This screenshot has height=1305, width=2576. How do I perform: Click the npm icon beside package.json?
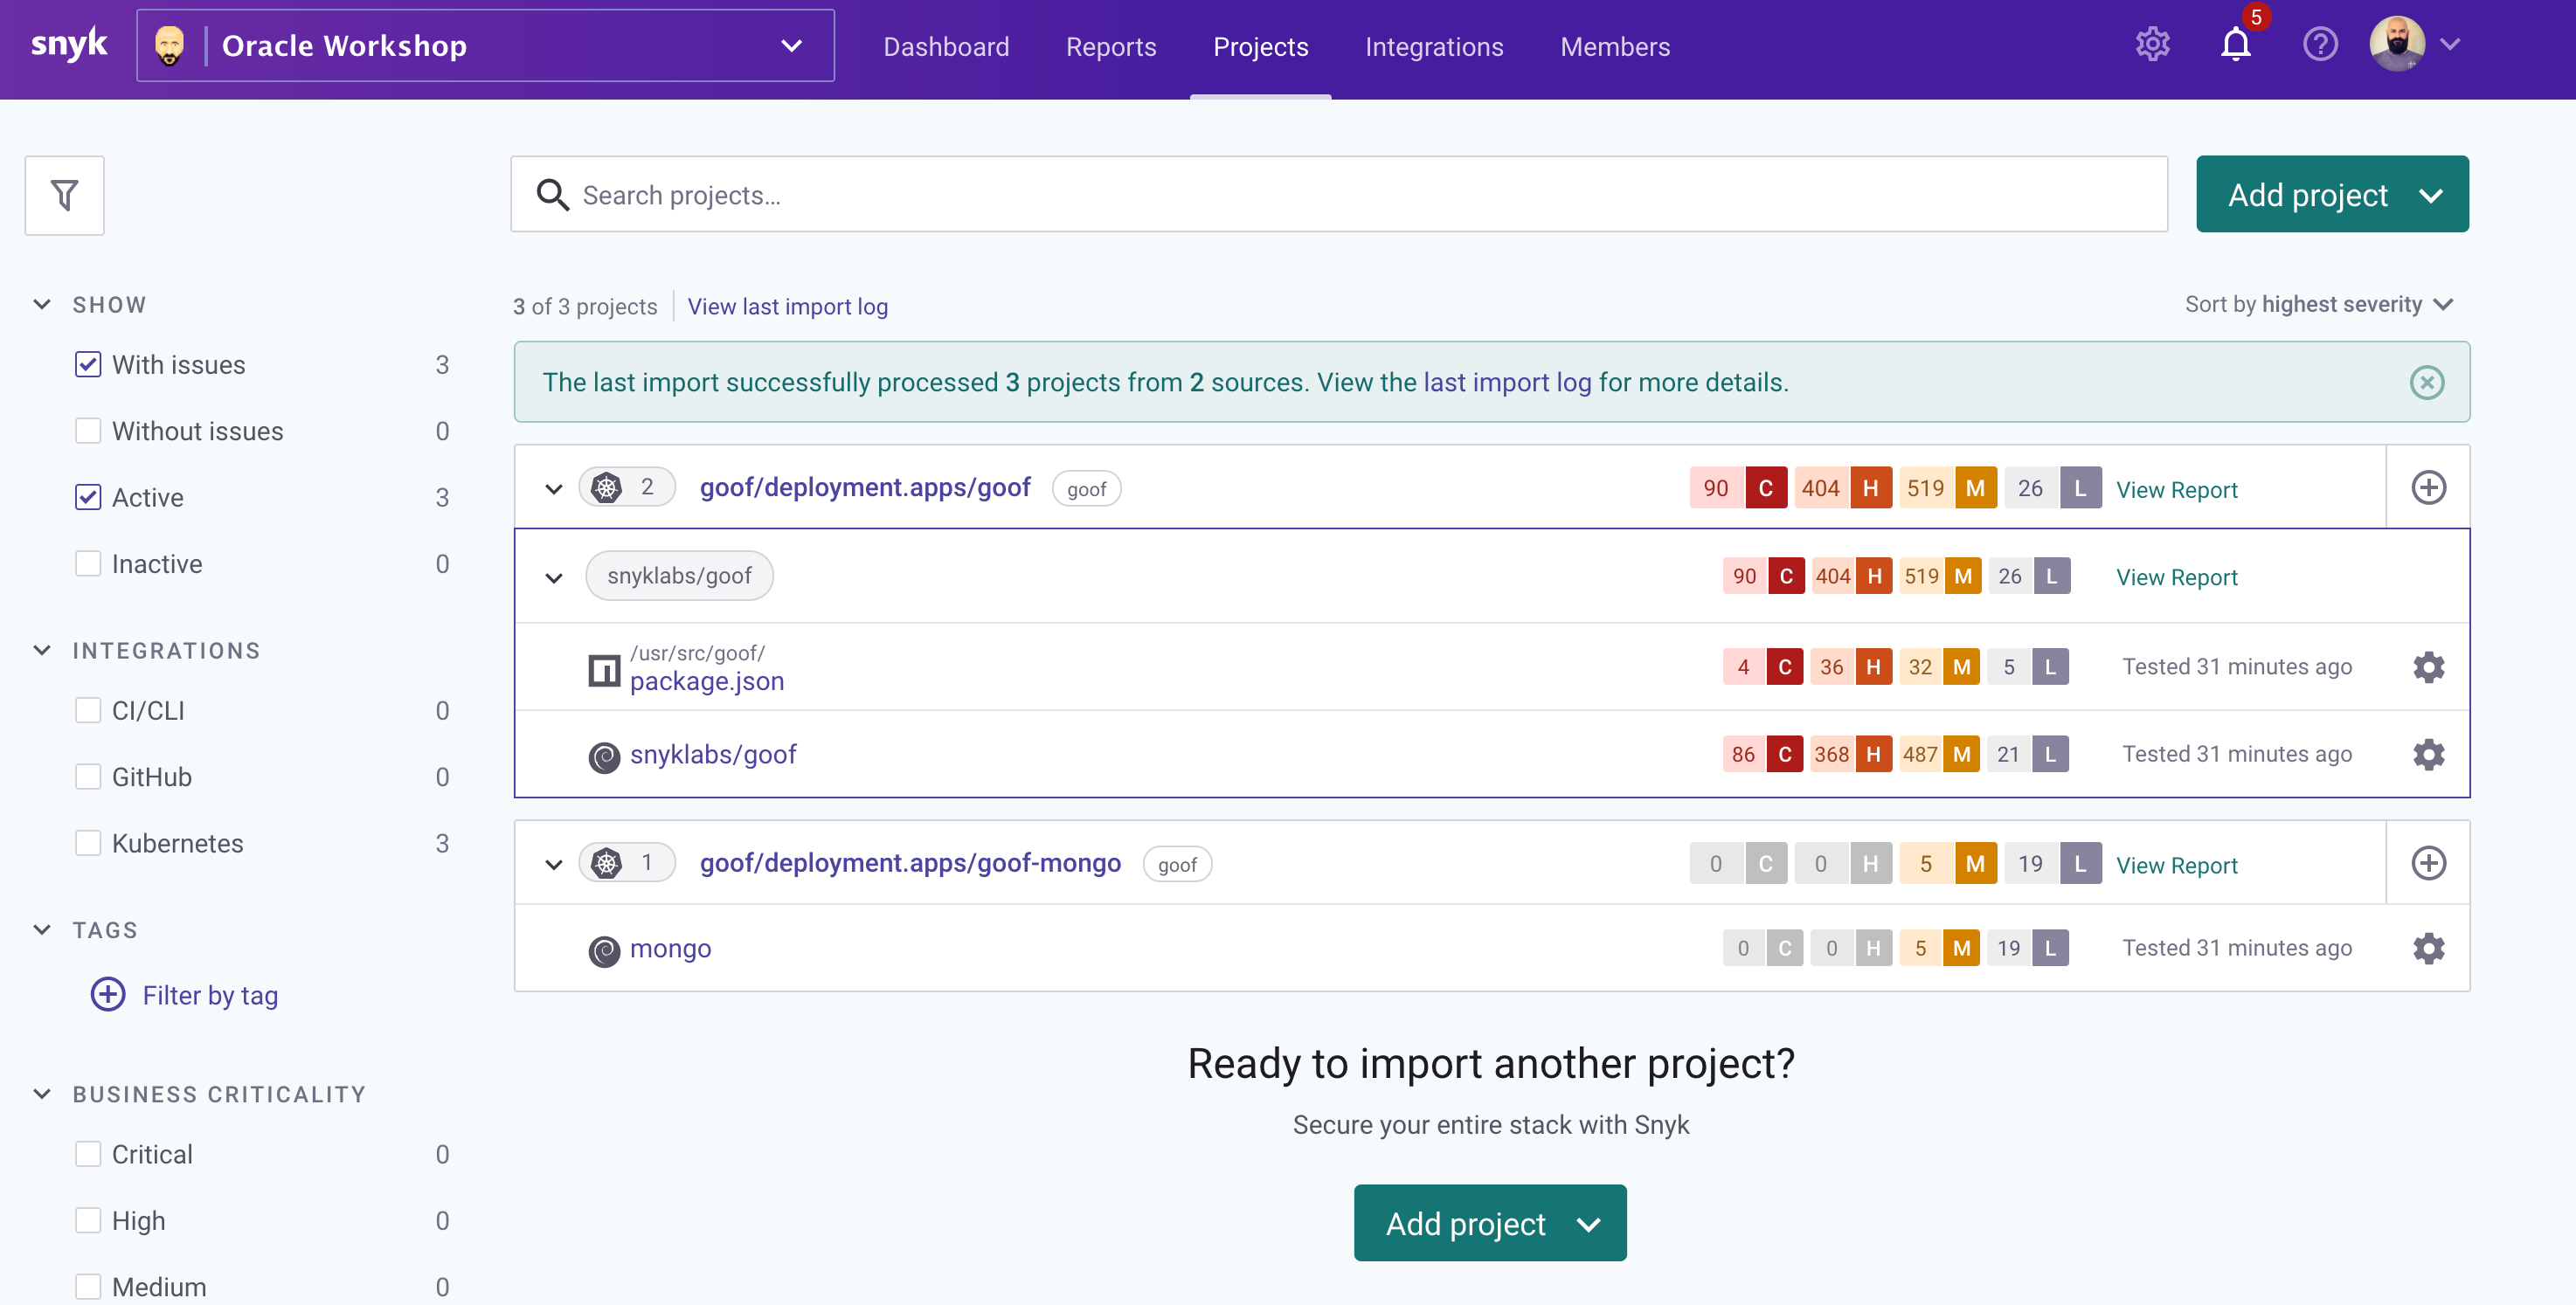click(604, 670)
